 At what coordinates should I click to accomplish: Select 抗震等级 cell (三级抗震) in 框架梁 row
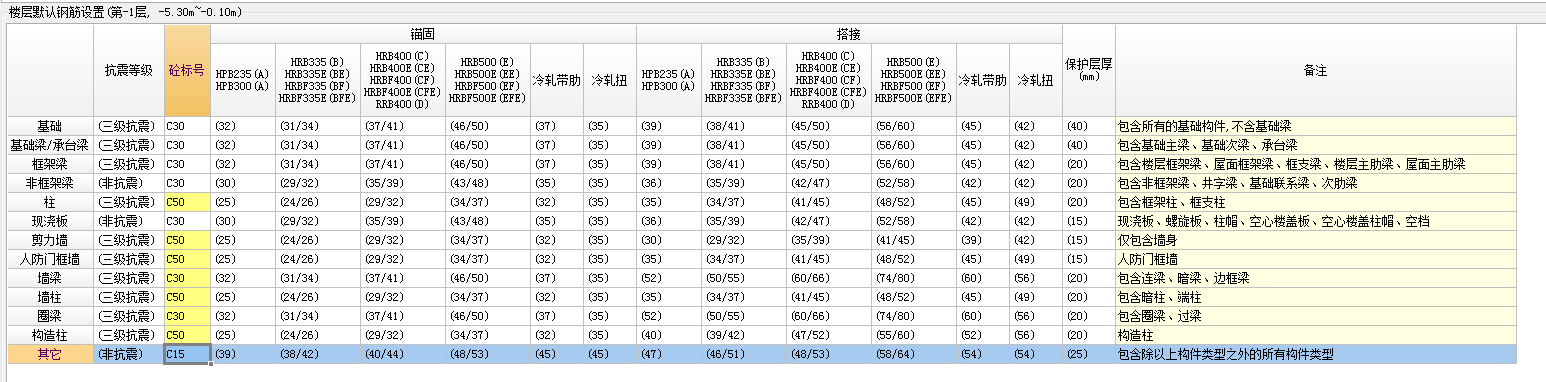pyautogui.click(x=129, y=164)
